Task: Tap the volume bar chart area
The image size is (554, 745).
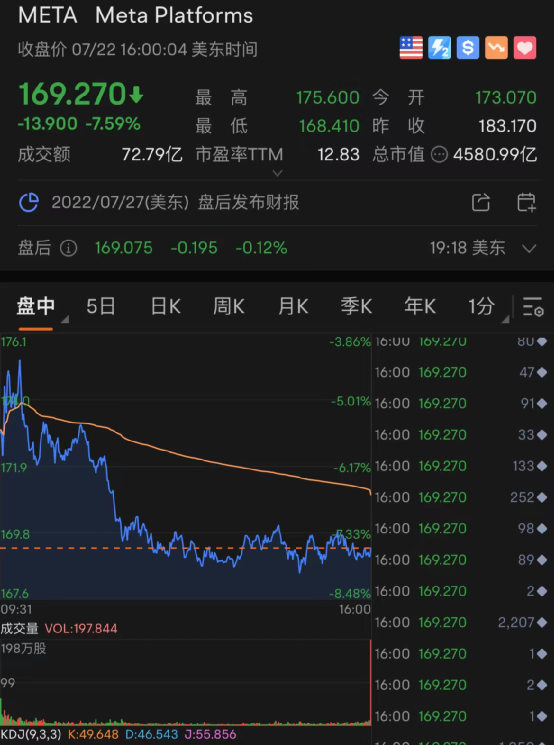Action: click(x=185, y=682)
